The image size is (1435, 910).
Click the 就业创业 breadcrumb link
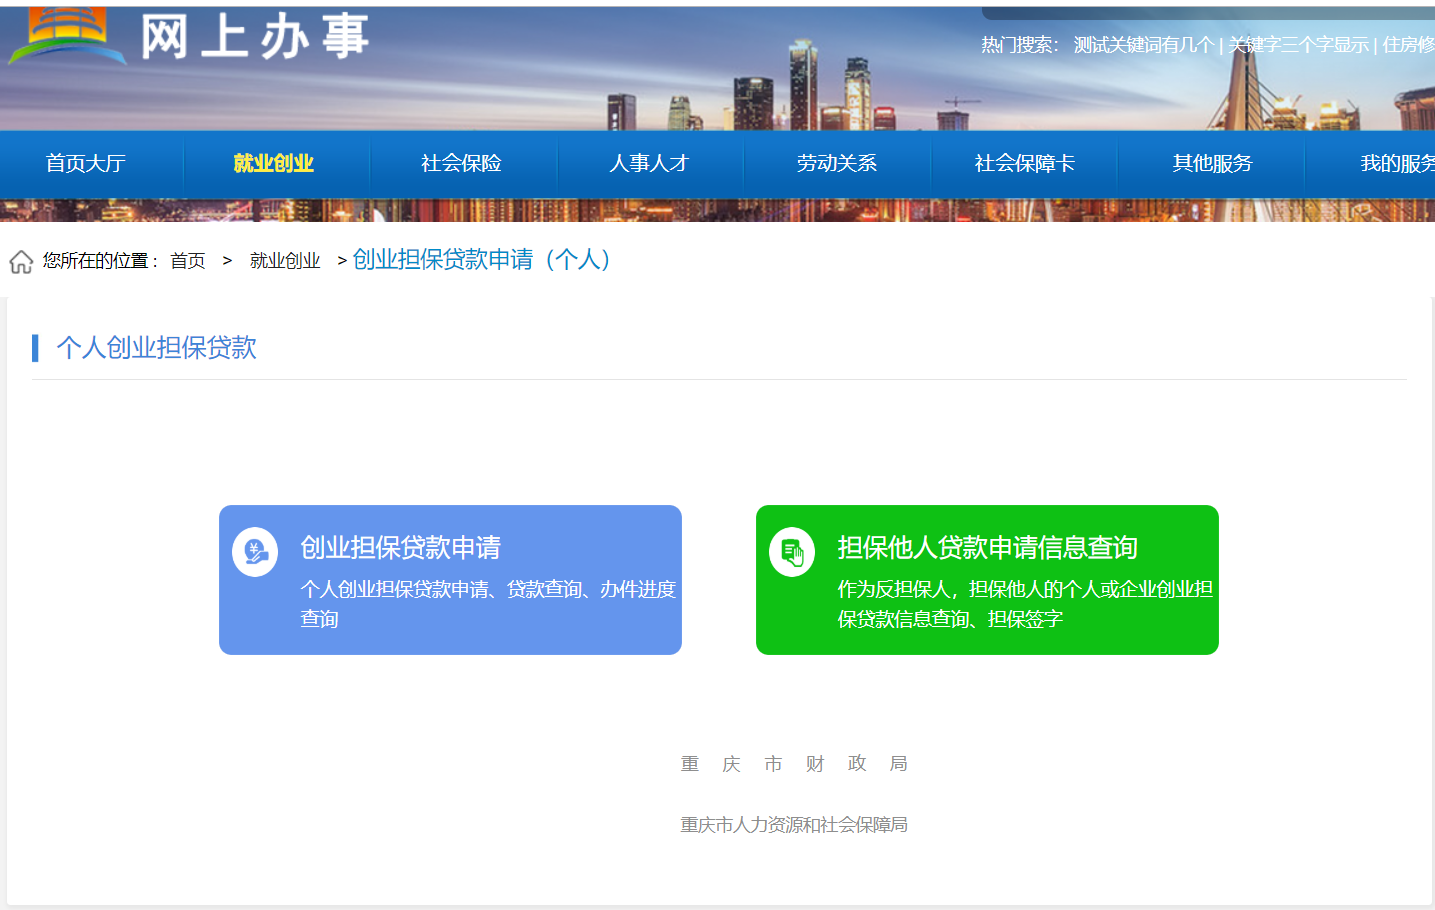(x=285, y=261)
